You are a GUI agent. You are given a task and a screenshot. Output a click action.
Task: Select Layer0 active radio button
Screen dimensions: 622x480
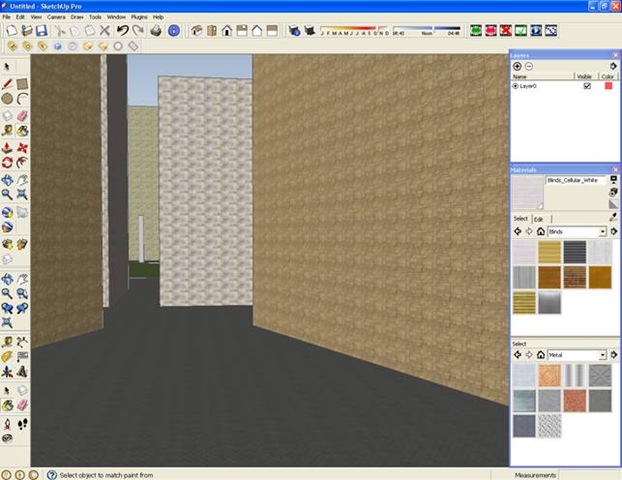515,86
